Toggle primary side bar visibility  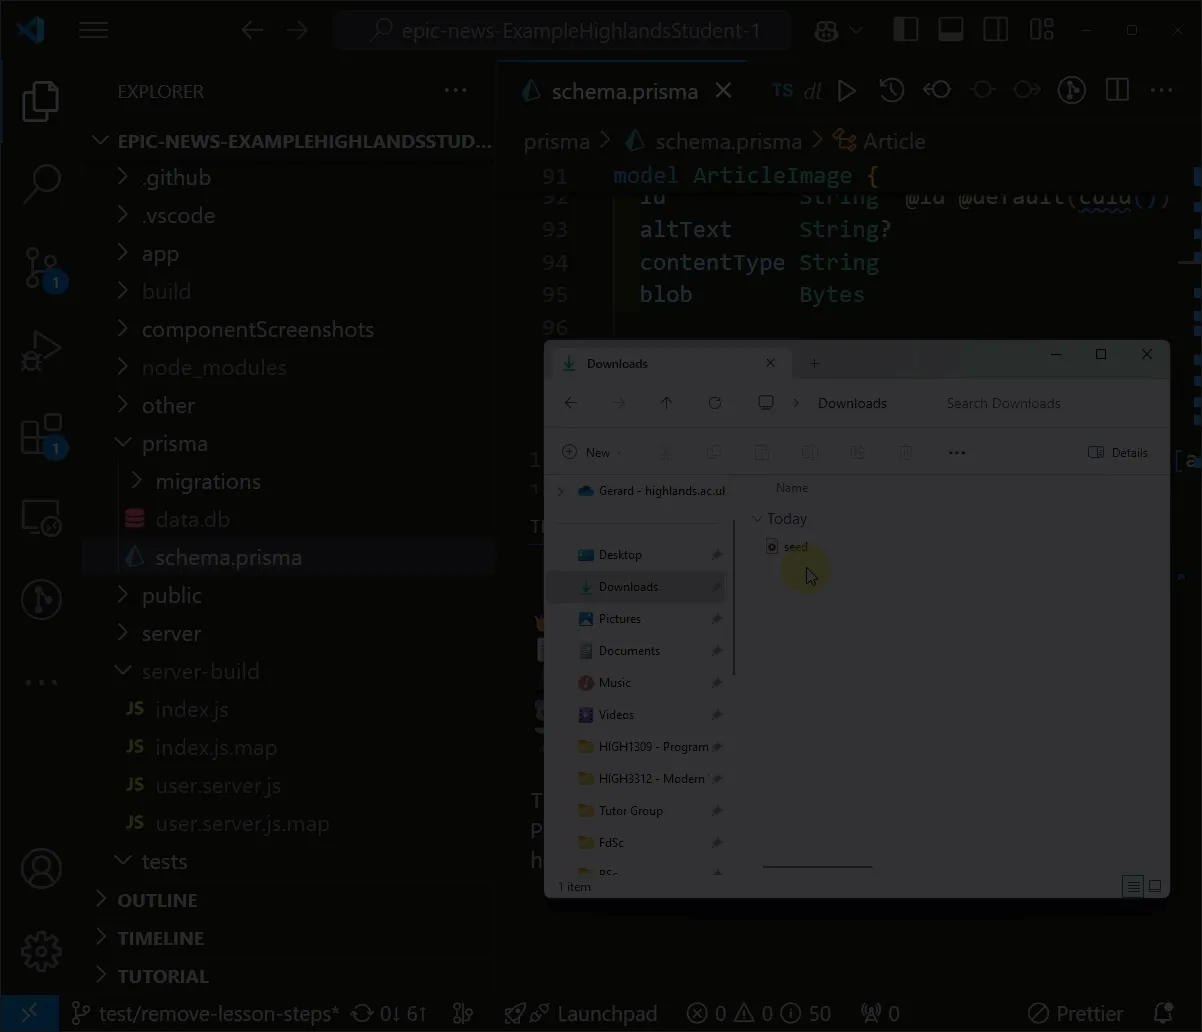click(906, 30)
